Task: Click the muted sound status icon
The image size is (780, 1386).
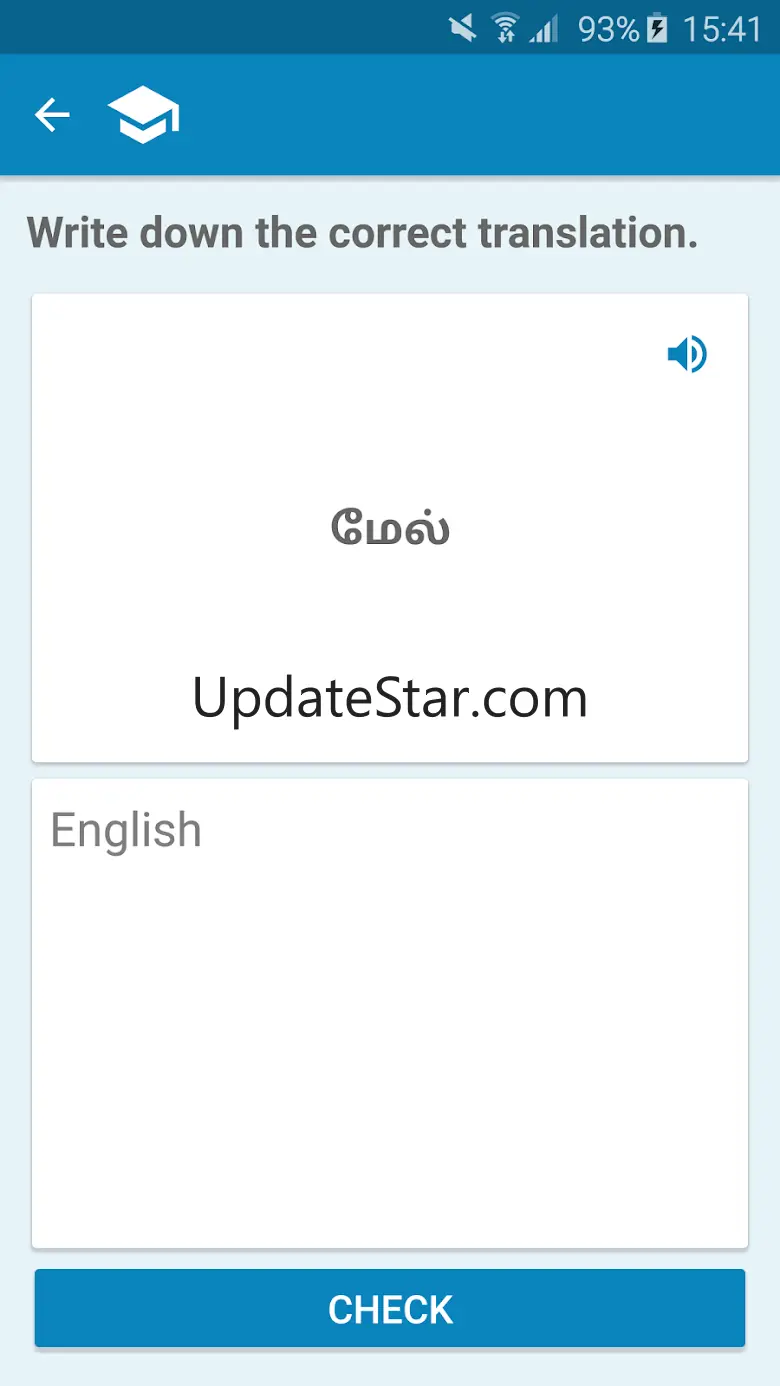Action: 462,28
